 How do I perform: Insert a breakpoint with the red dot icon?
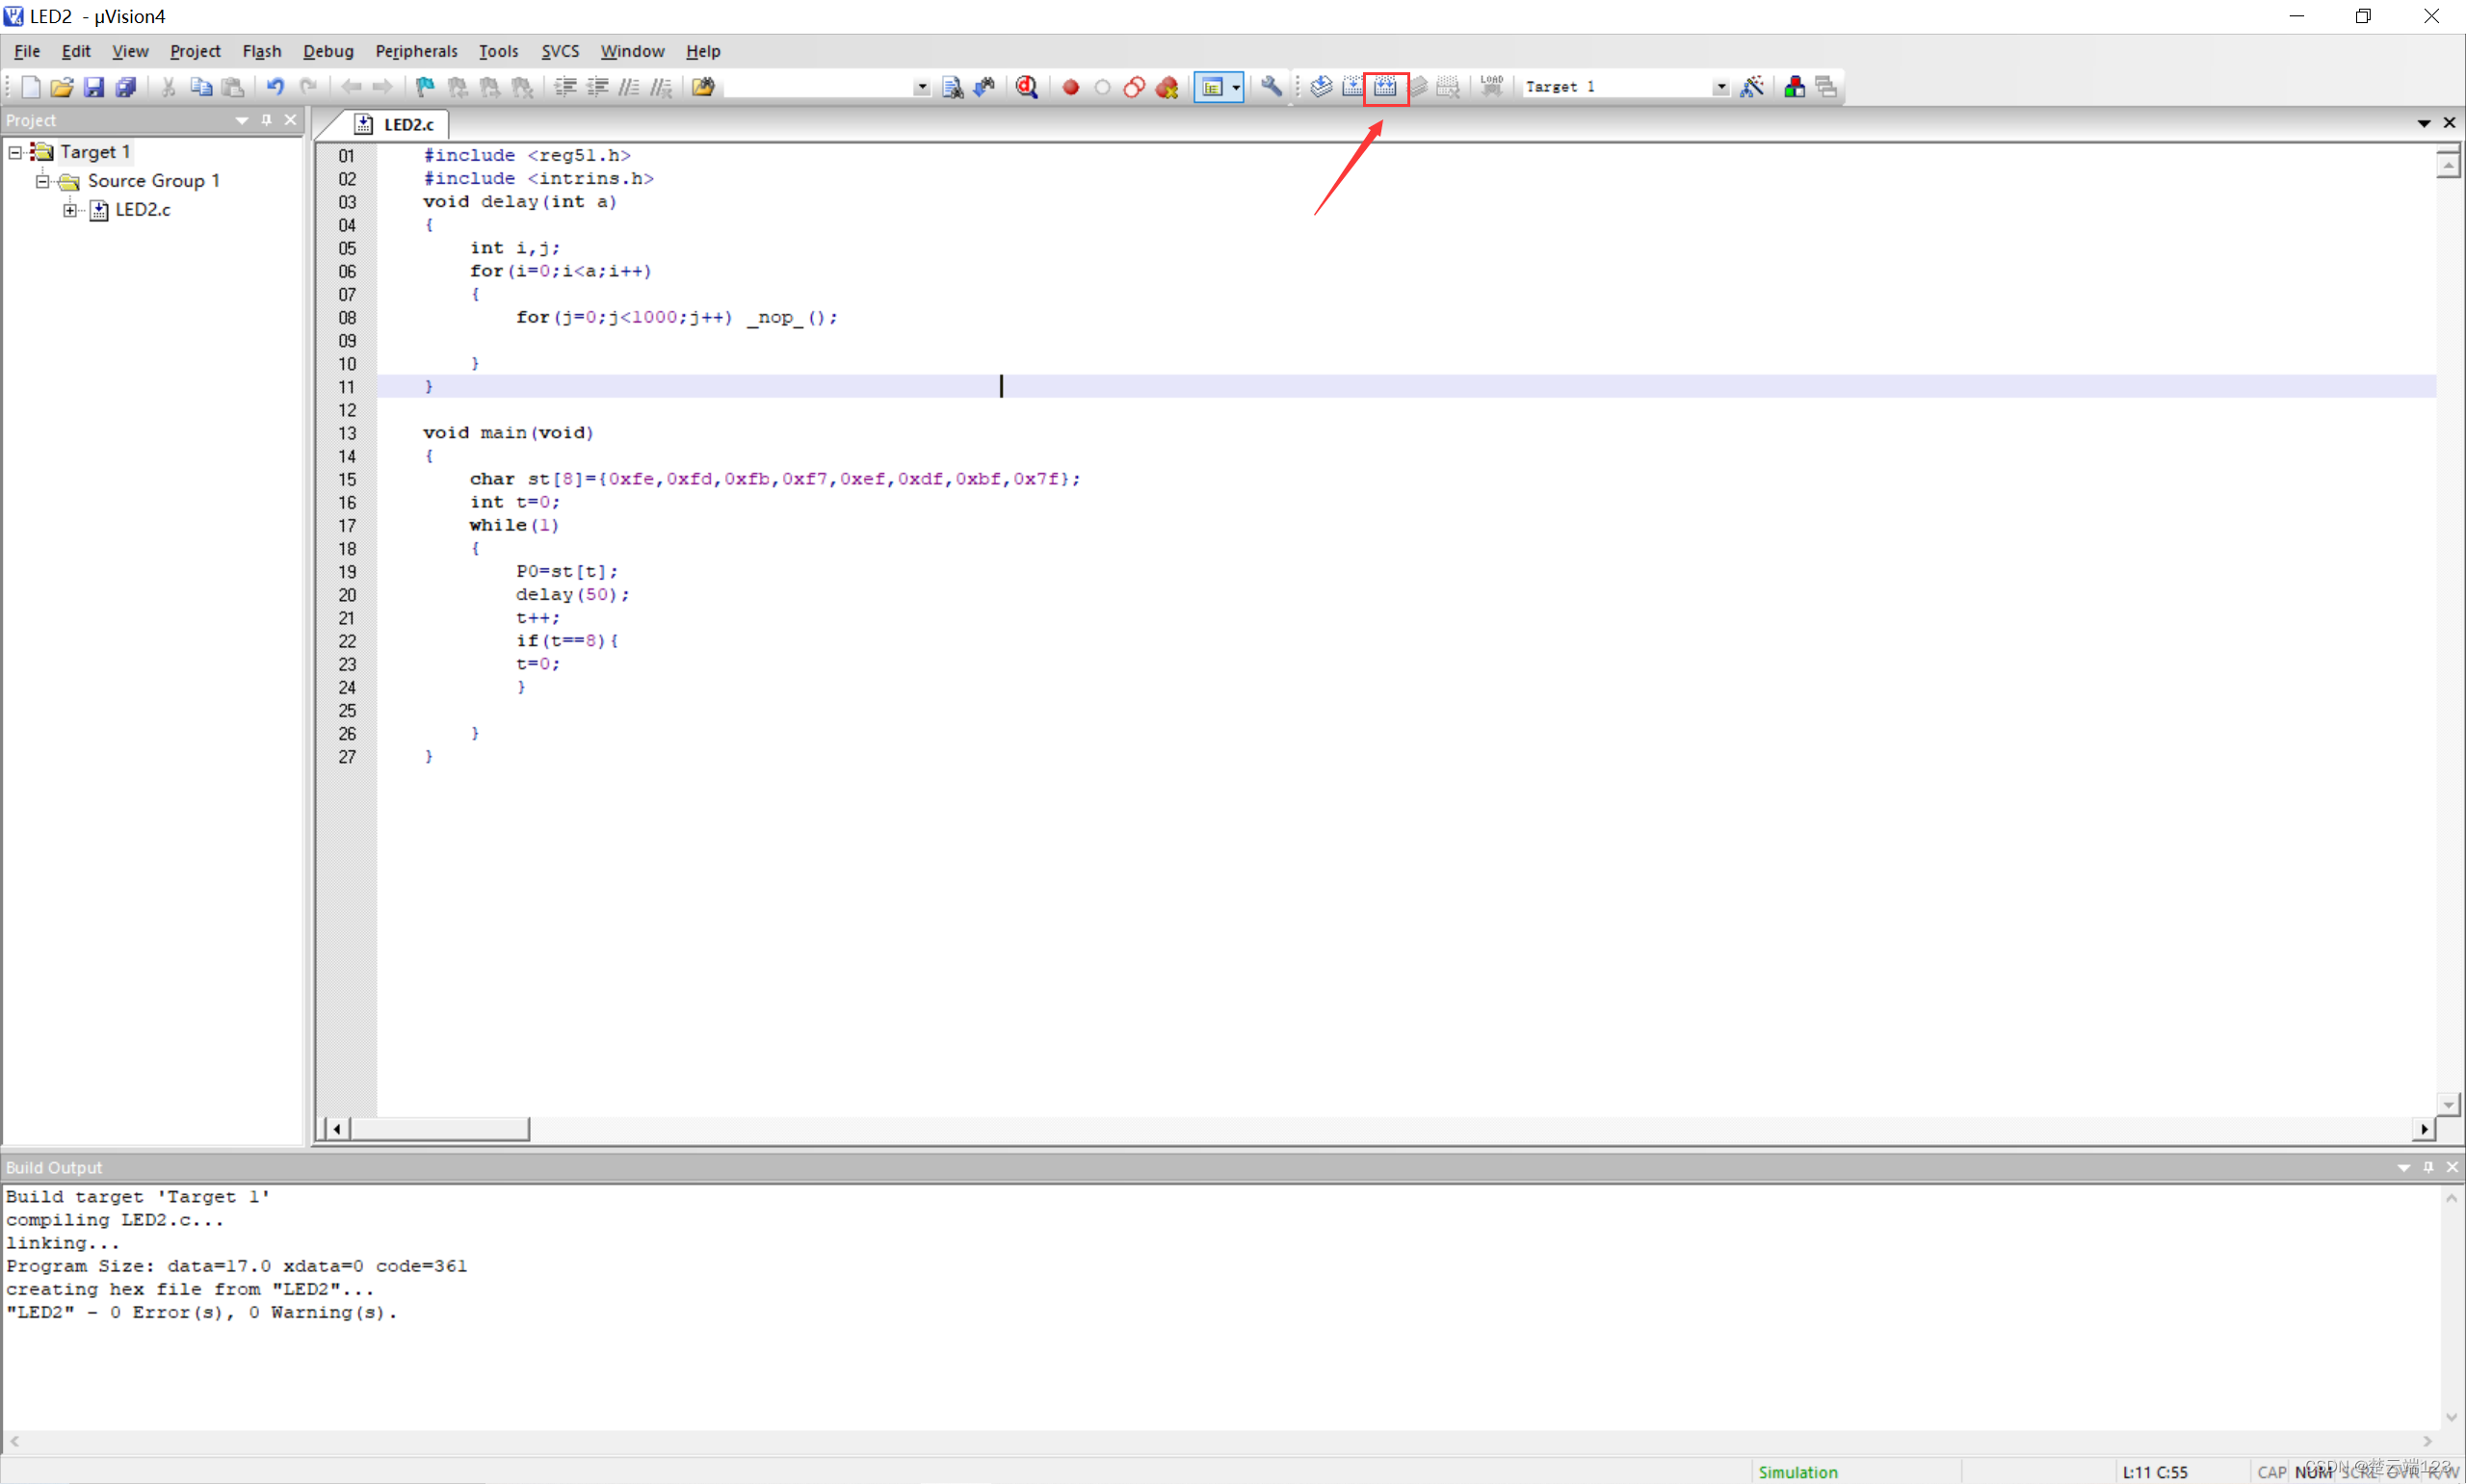click(x=1070, y=87)
